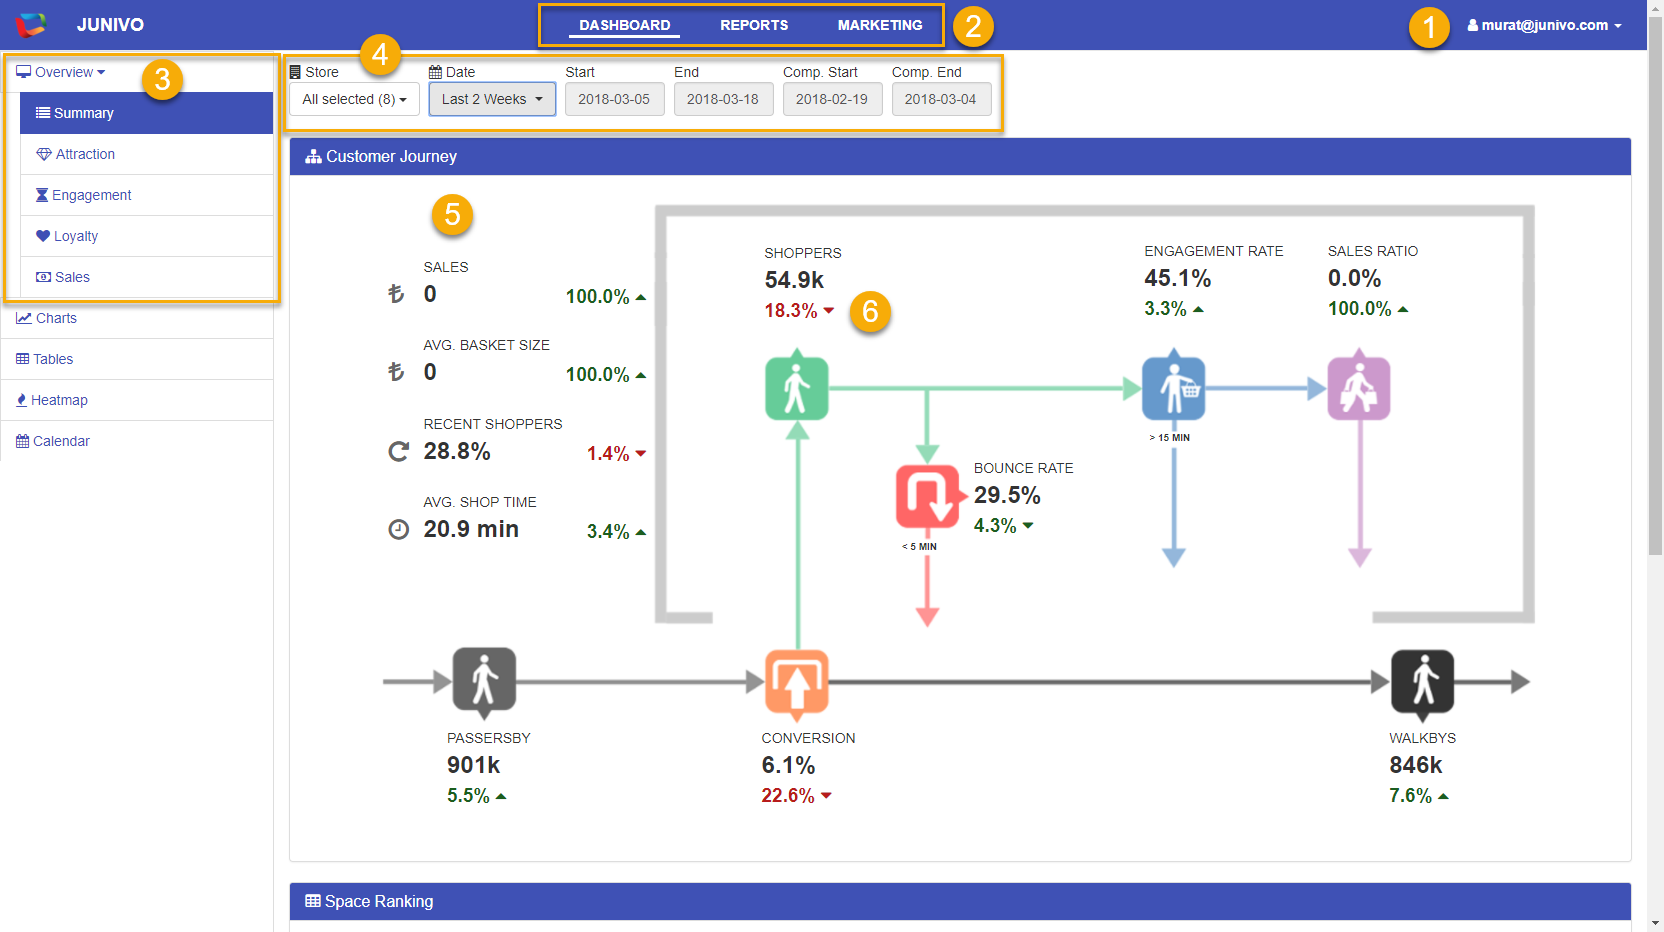Click the Junivo logo in header
The height and width of the screenshot is (932, 1664).
(32, 25)
